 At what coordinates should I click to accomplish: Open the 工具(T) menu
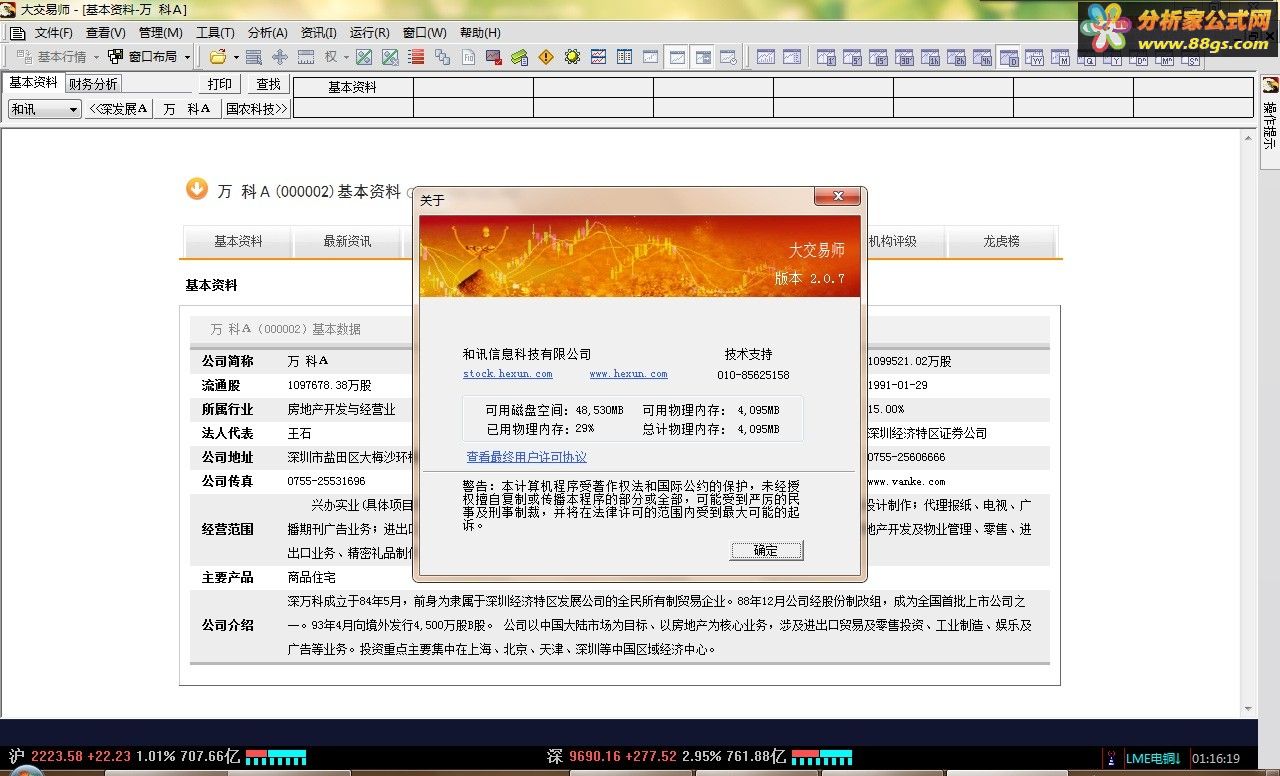coord(215,33)
